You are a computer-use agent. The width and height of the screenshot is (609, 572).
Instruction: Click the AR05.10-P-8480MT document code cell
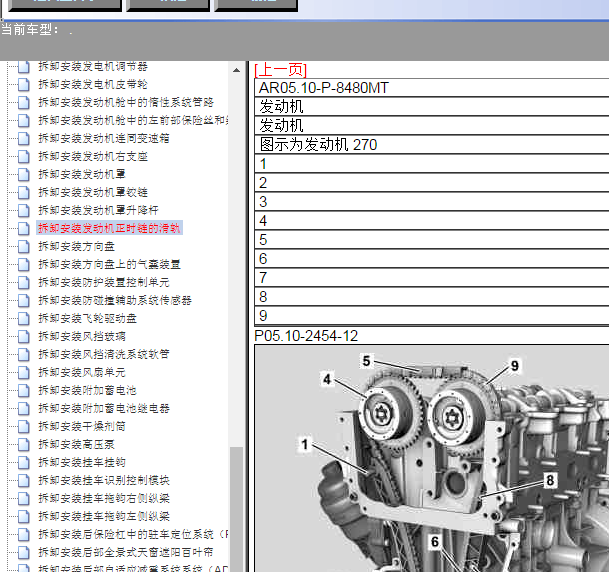(x=432, y=88)
